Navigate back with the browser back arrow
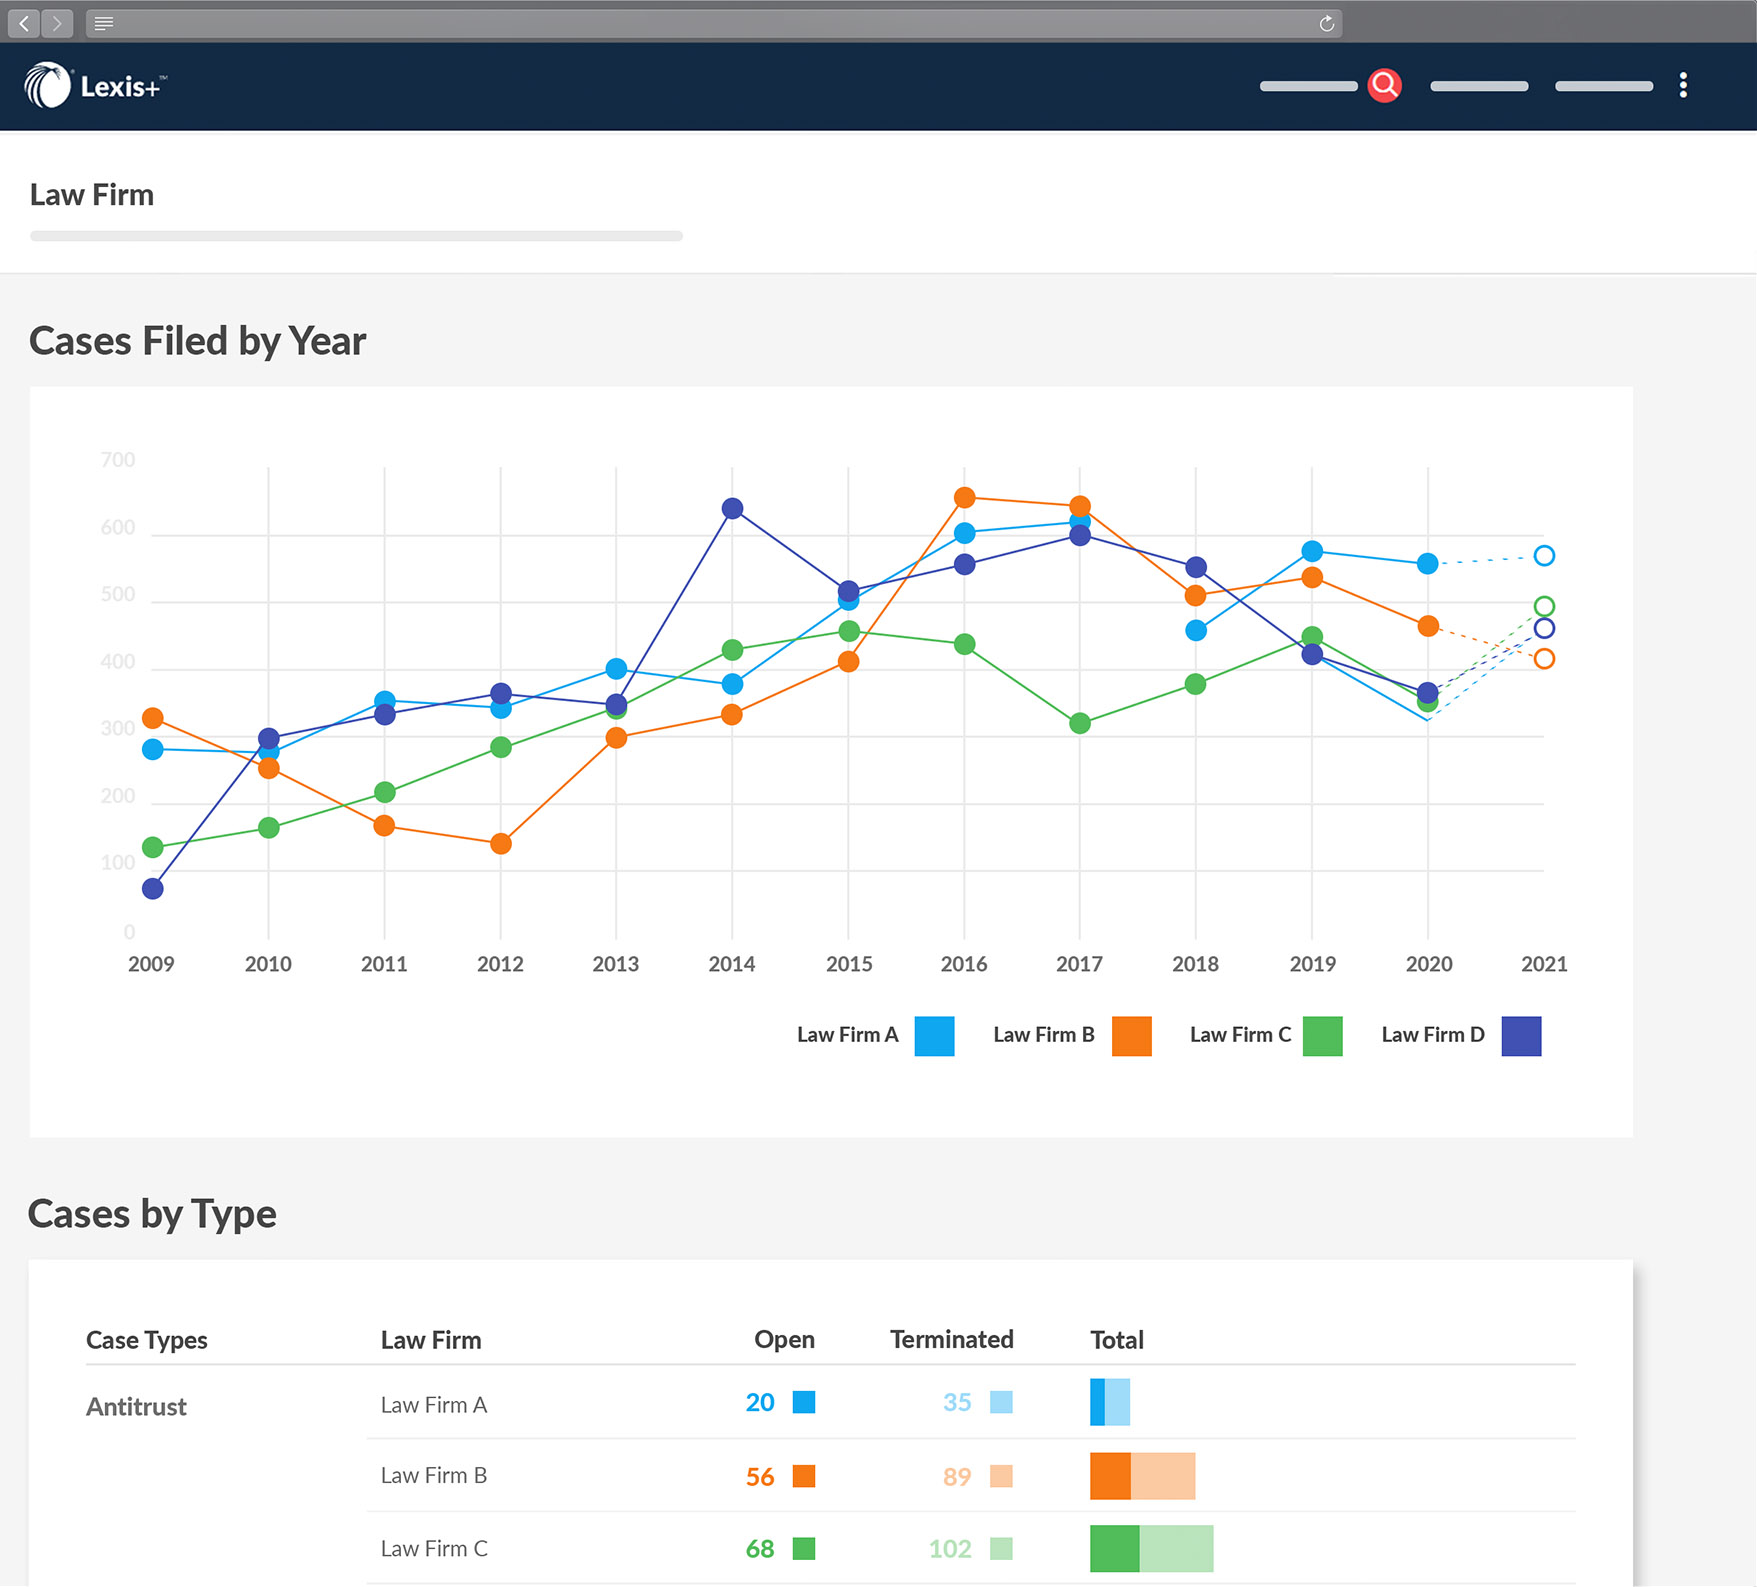This screenshot has height=1587, width=1757. (x=22, y=22)
